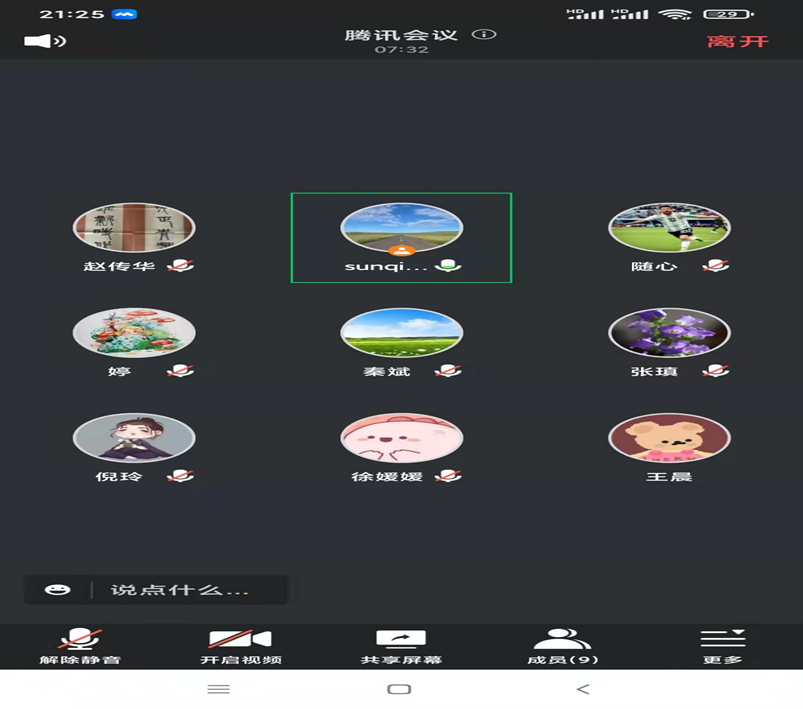The height and width of the screenshot is (709, 803).
Task: Tap the name label 随心
Action: pyautogui.click(x=654, y=266)
